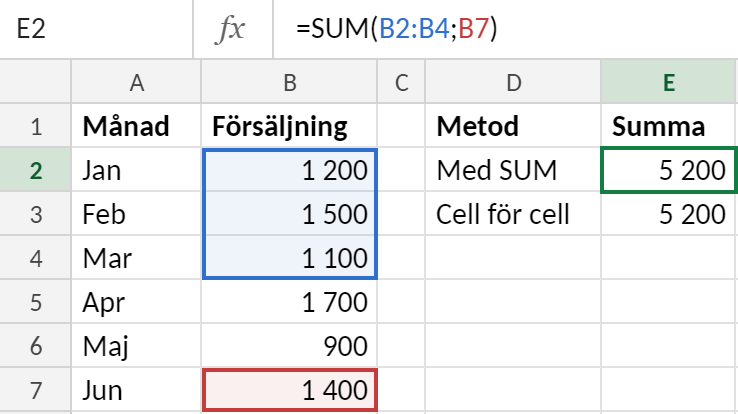
Task: Select the 'Med SUM' cell
Action: 513,169
